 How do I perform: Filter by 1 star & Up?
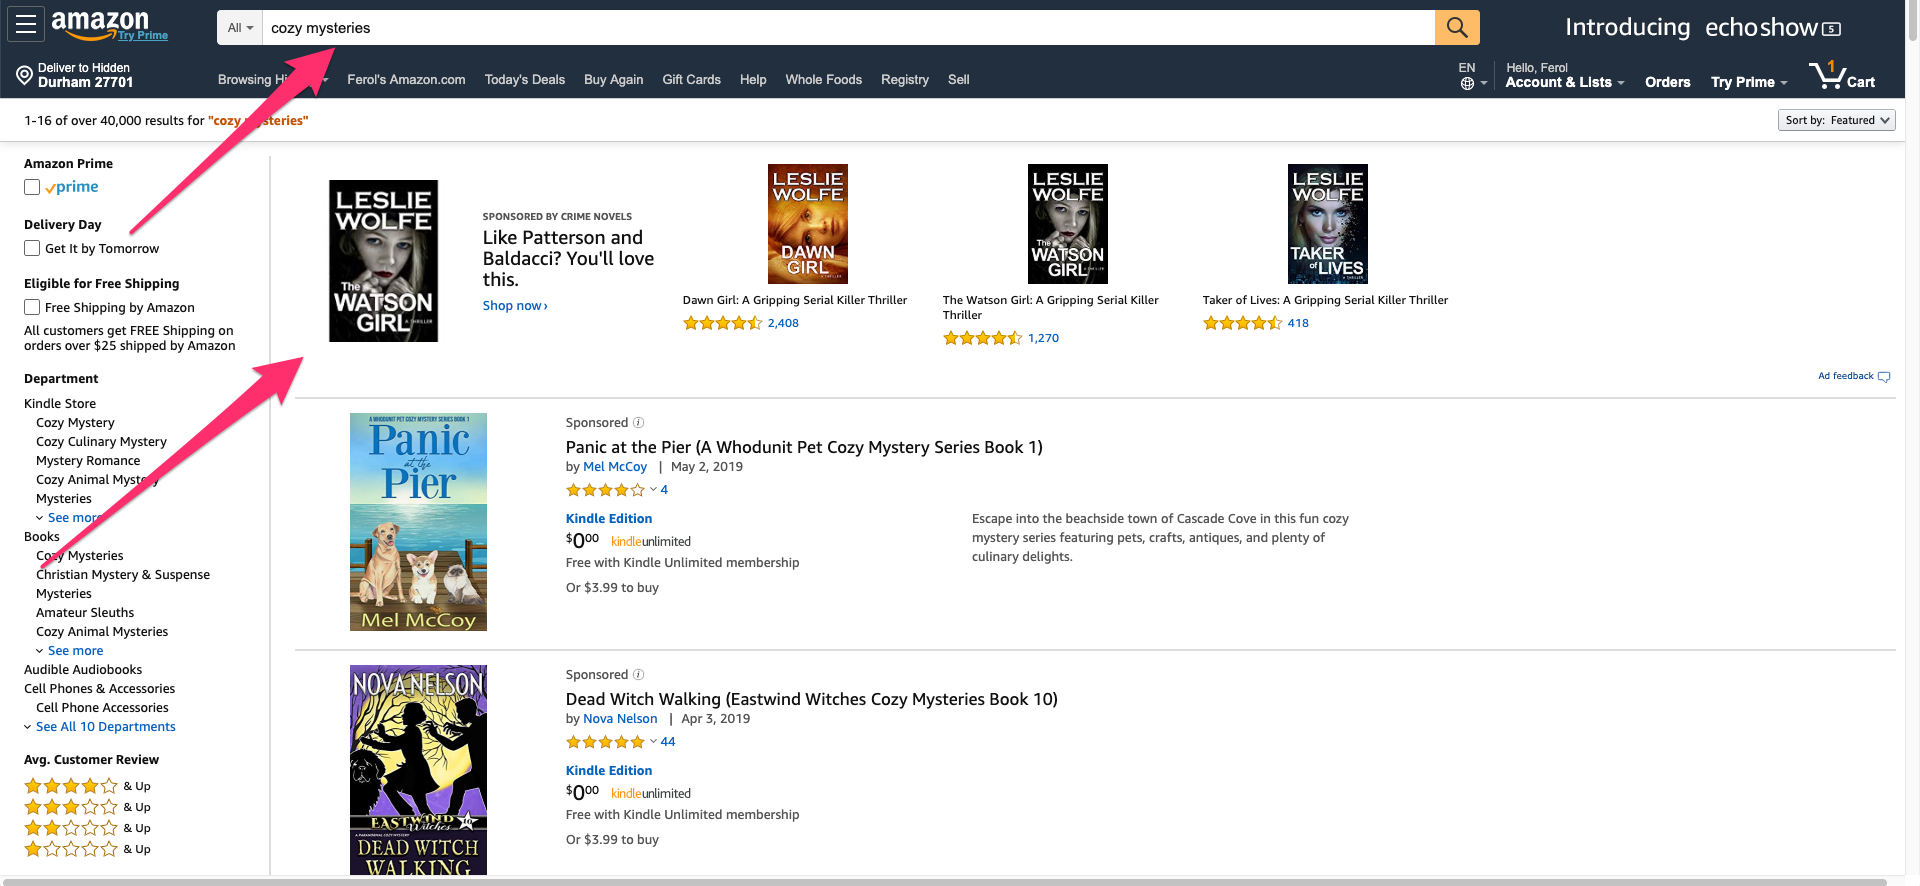click(87, 849)
